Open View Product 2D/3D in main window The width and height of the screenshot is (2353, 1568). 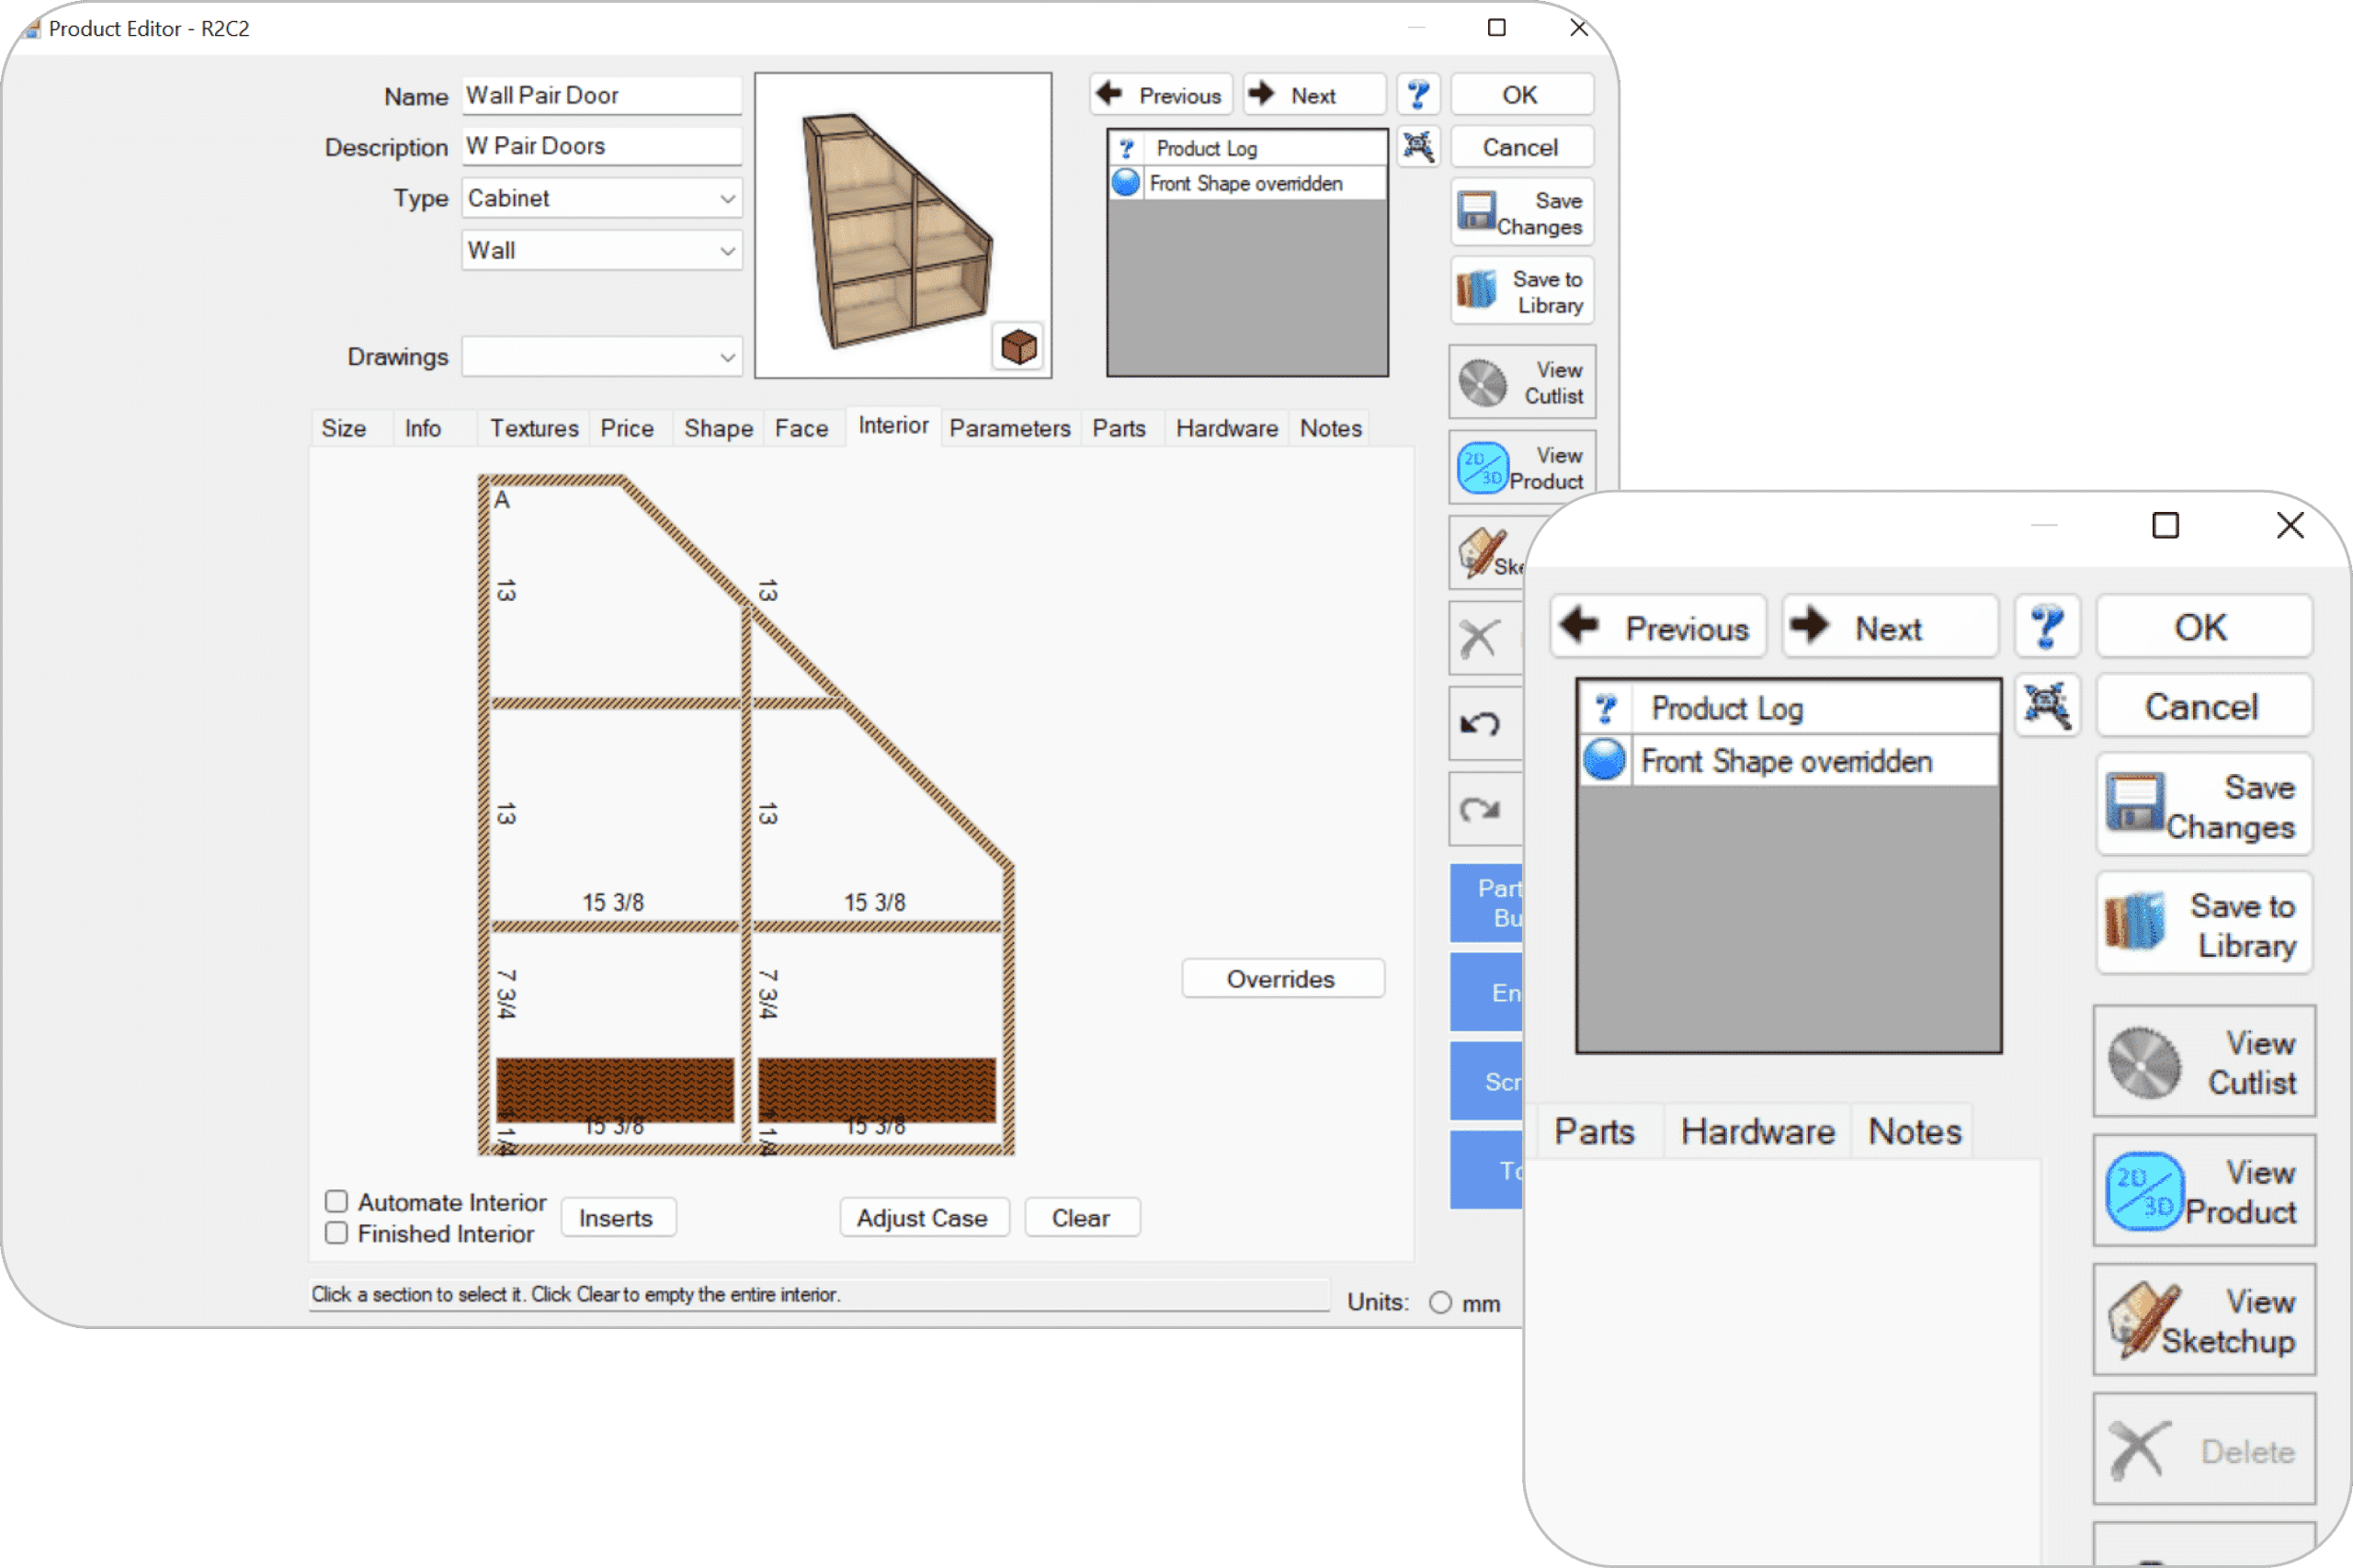1521,468
